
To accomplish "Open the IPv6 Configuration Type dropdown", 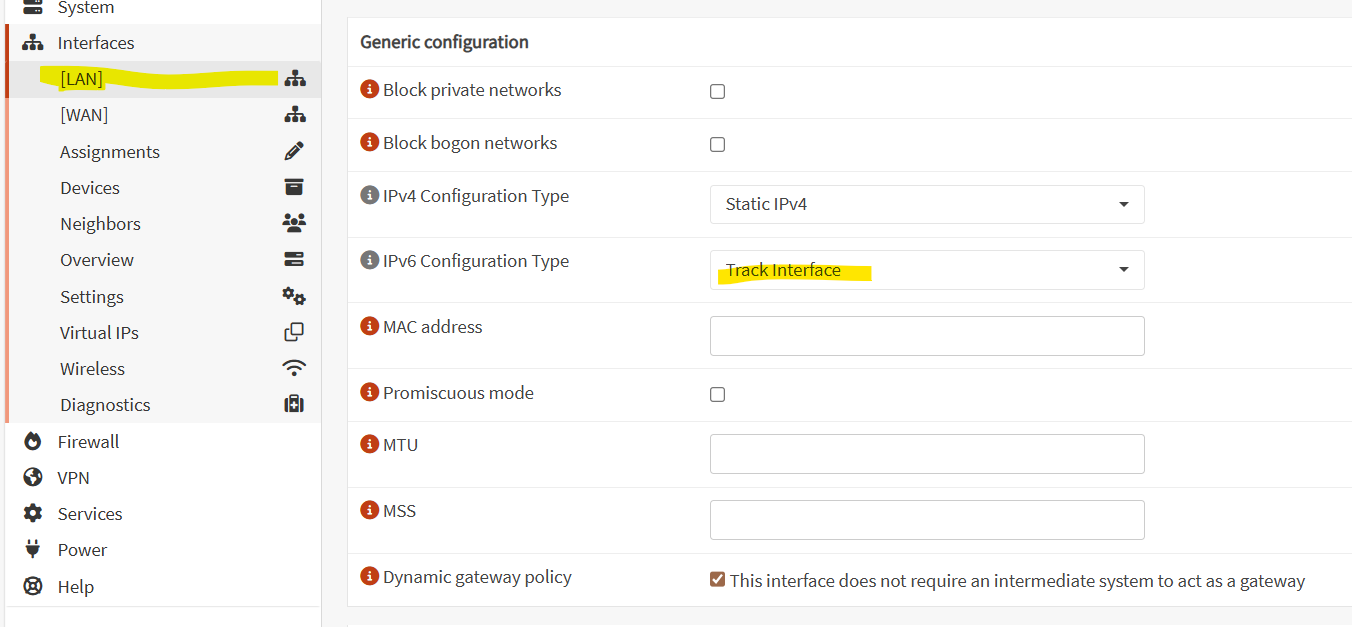I will [927, 270].
